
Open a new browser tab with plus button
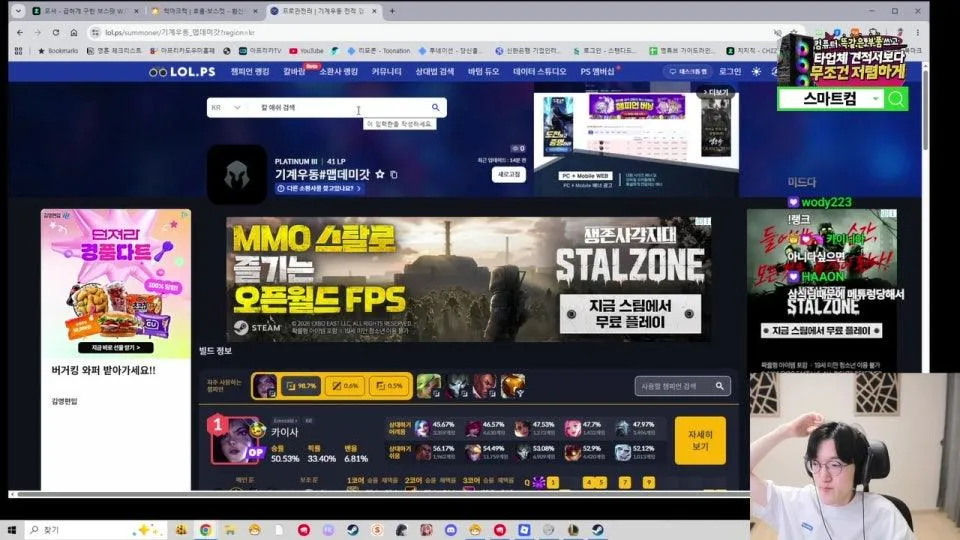[392, 11]
